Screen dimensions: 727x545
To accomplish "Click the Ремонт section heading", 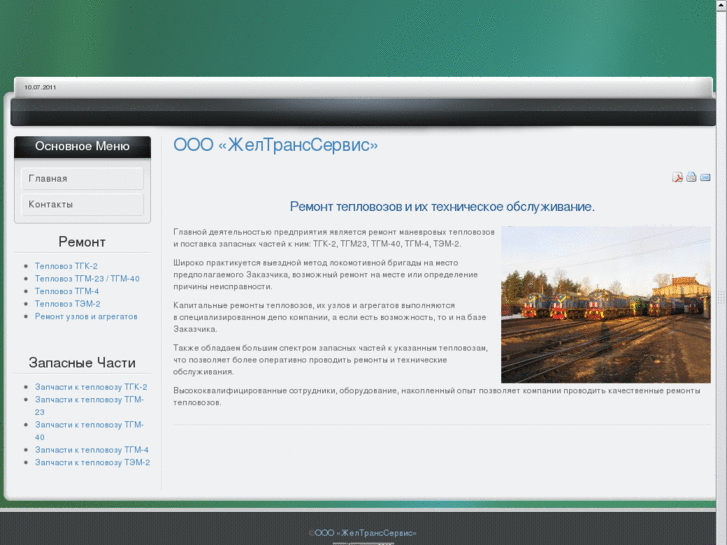I will tap(82, 242).
